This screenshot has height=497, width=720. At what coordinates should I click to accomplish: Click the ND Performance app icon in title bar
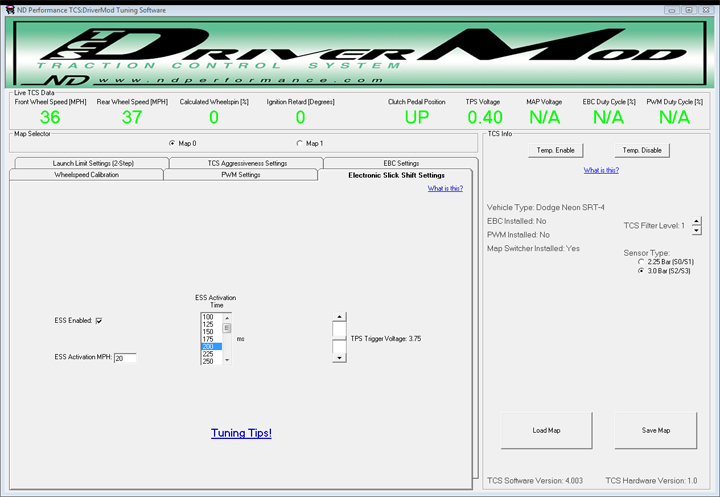[10, 10]
